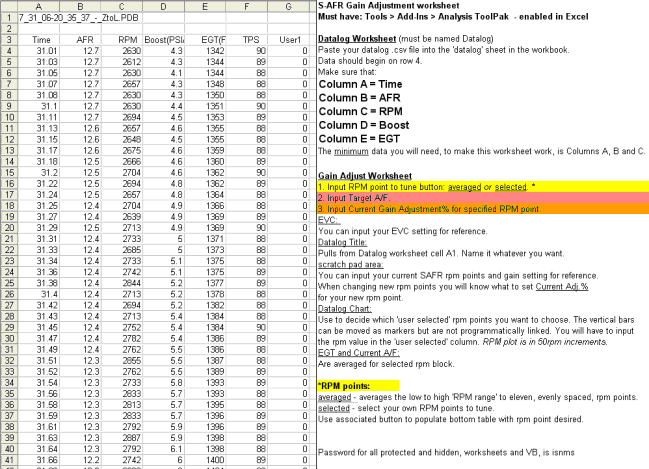Viewport: 649px width, 469px height.
Task: Click the 'Datalog Title:' heading
Action: click(342, 242)
